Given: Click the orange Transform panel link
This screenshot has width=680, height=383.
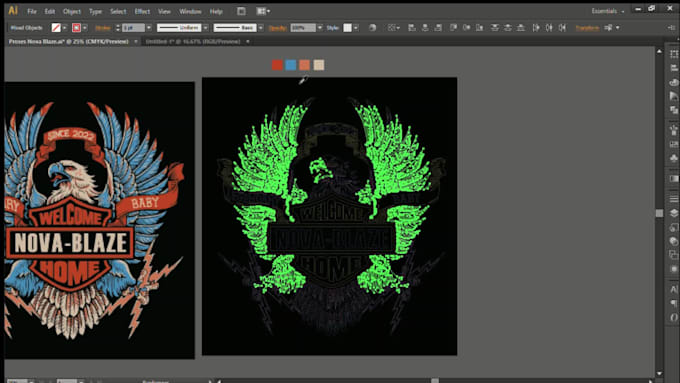Looking at the screenshot, I should click(x=587, y=28).
